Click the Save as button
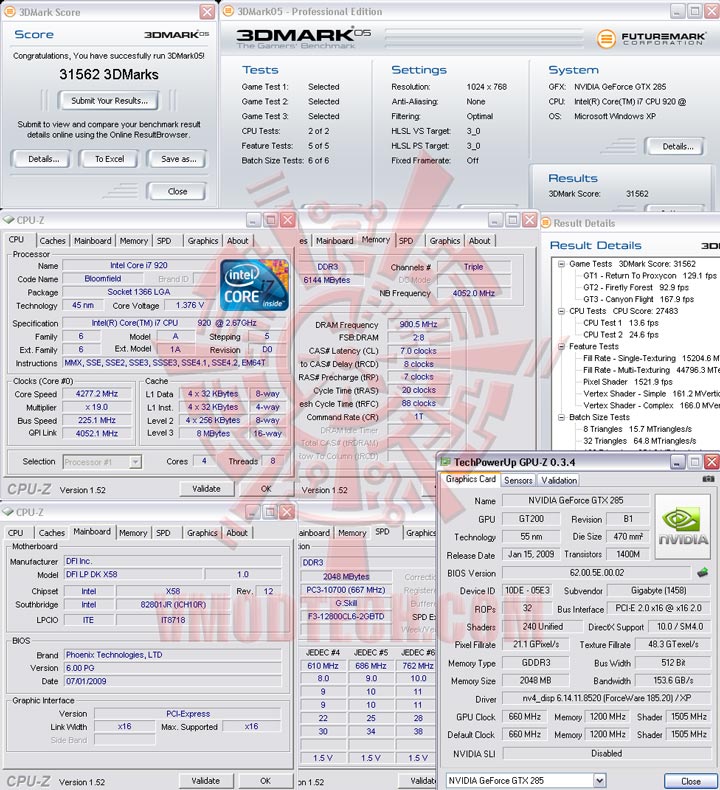Image resolution: width=720 pixels, height=790 pixels. coord(178,159)
